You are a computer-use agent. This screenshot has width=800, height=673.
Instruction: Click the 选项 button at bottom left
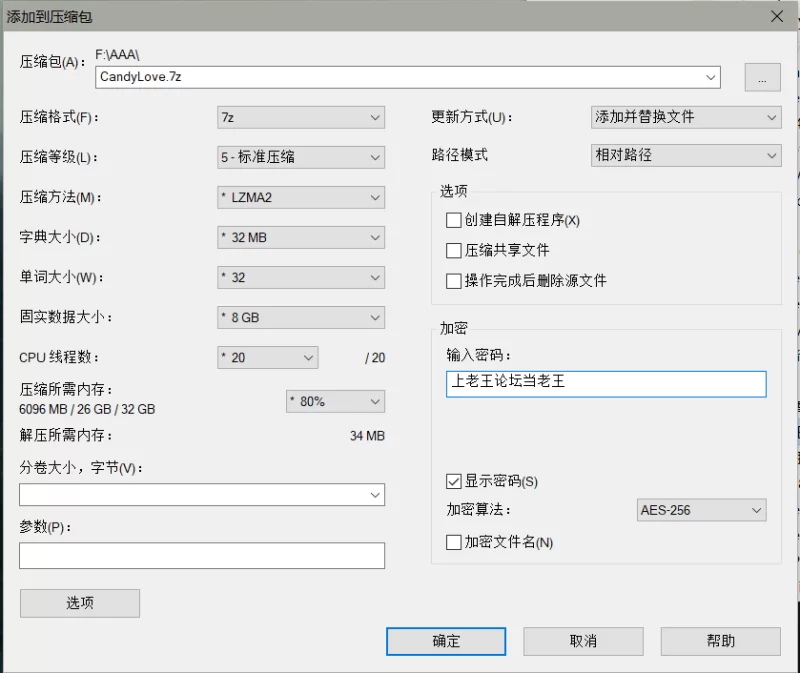point(80,603)
